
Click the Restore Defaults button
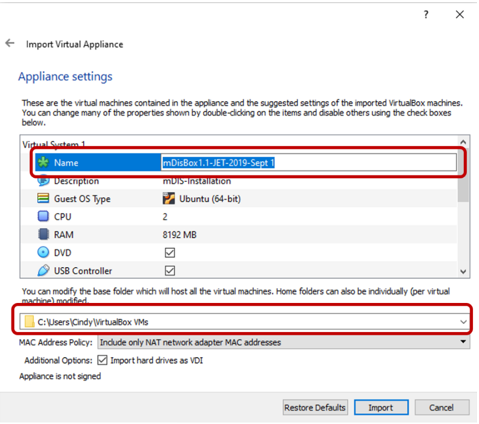coord(315,407)
